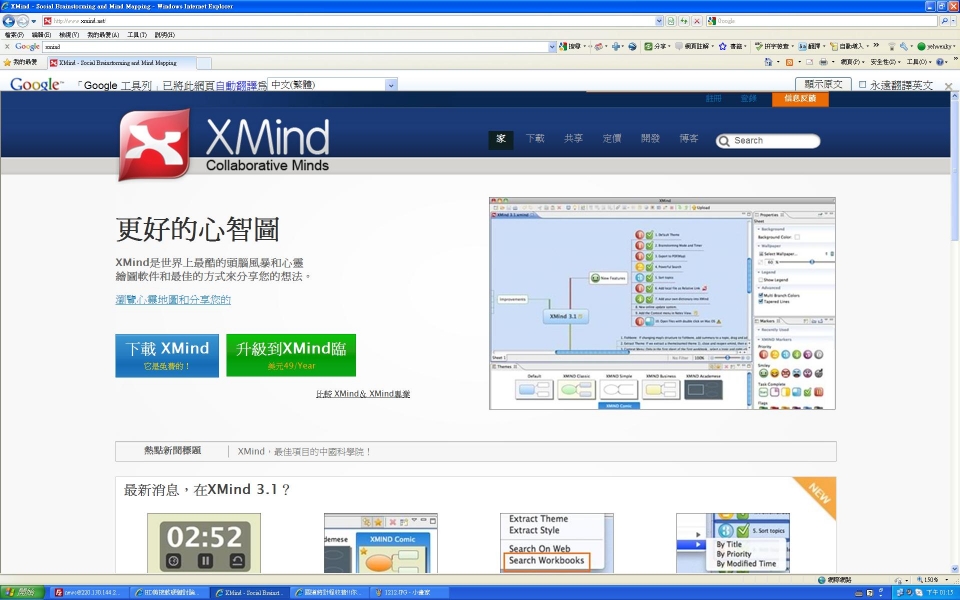Click the blue 下載 XMind button
Image resolution: width=960 pixels, height=600 pixels.
[167, 354]
